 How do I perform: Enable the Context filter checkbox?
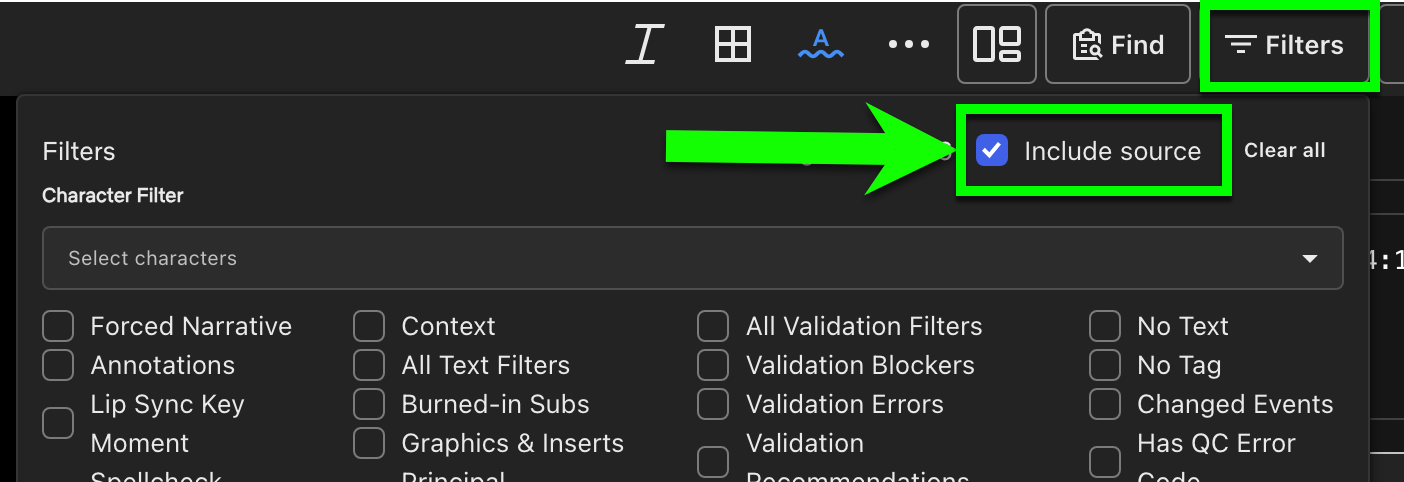pos(369,326)
